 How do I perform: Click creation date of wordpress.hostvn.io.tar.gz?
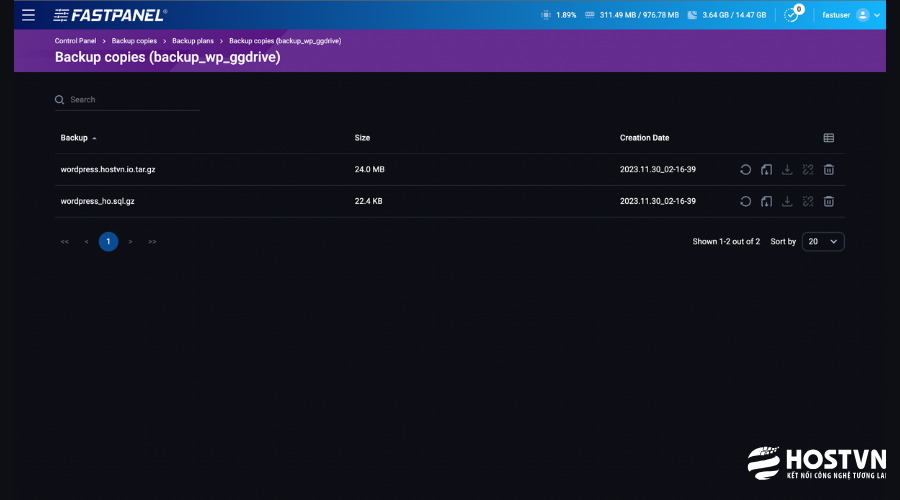pos(657,169)
